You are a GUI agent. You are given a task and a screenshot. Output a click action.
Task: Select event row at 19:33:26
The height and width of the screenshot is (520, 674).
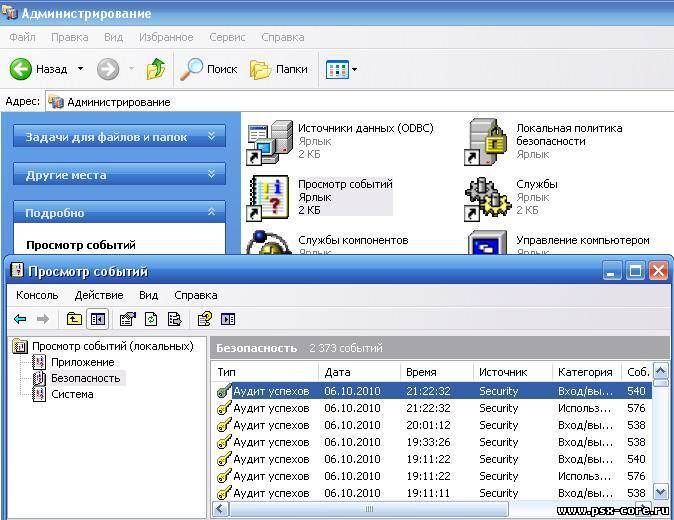pos(432,442)
